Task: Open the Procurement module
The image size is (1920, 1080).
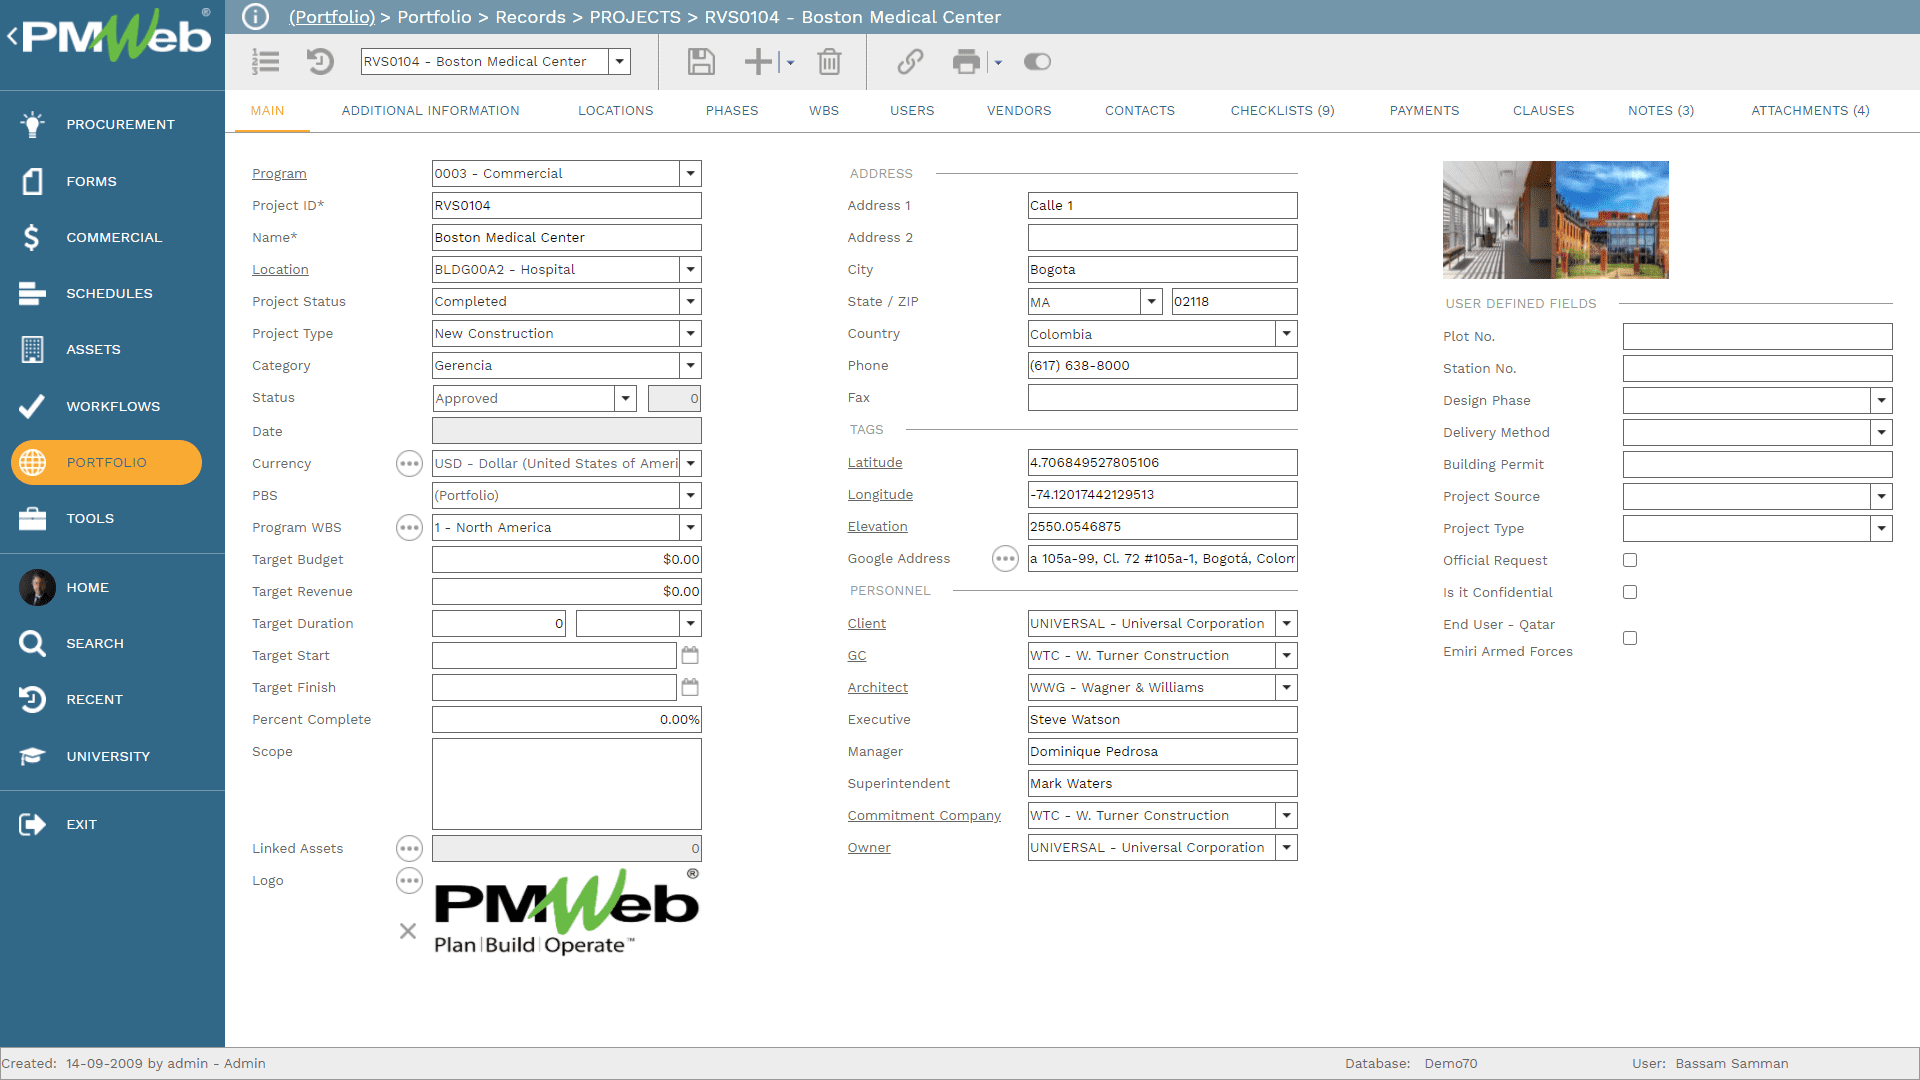Action: (112, 124)
